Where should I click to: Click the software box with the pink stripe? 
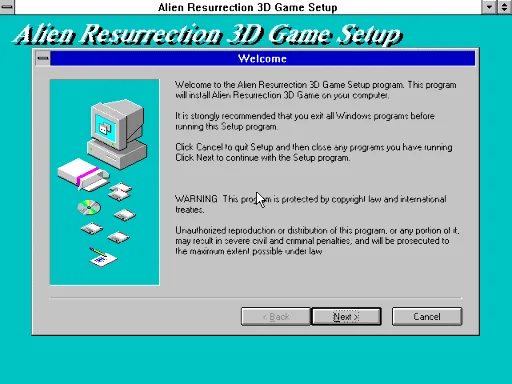pos(83,174)
